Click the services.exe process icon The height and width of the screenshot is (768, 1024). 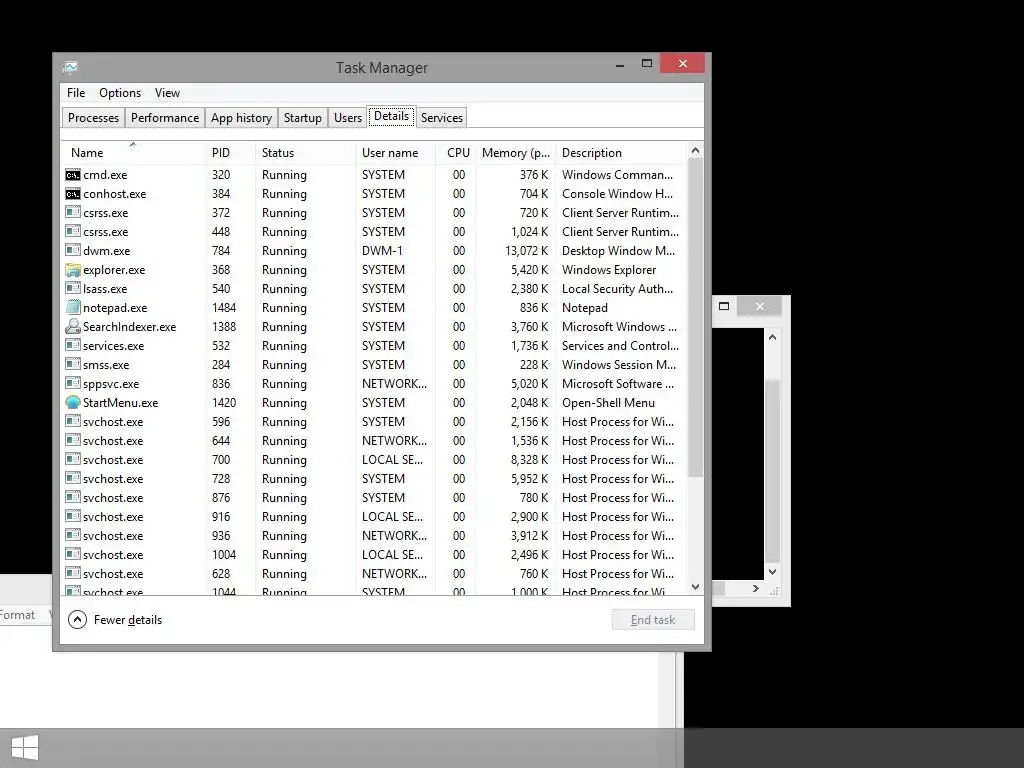(72, 345)
